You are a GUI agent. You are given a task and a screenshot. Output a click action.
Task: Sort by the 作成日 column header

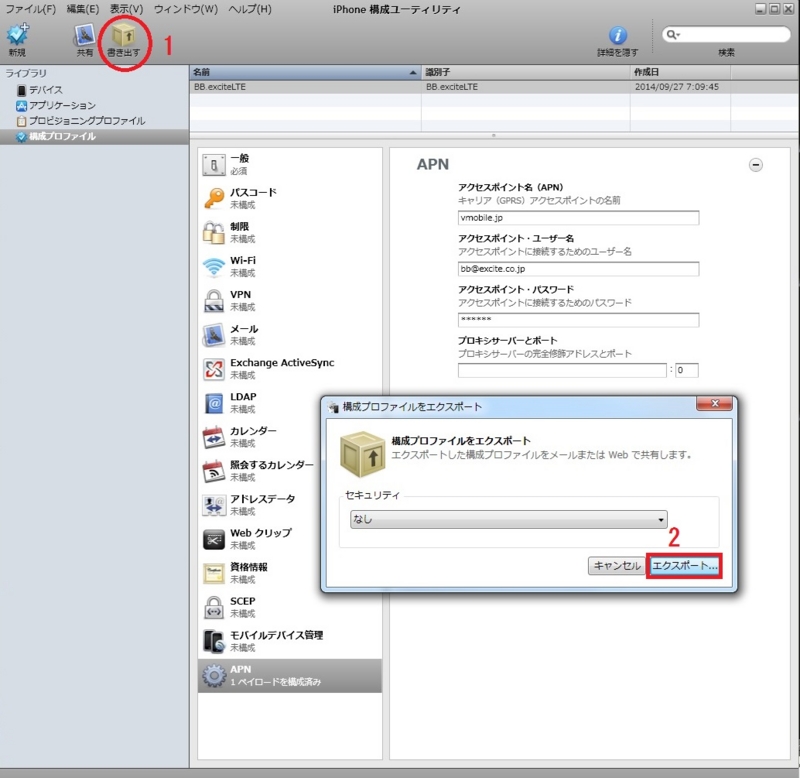point(681,72)
